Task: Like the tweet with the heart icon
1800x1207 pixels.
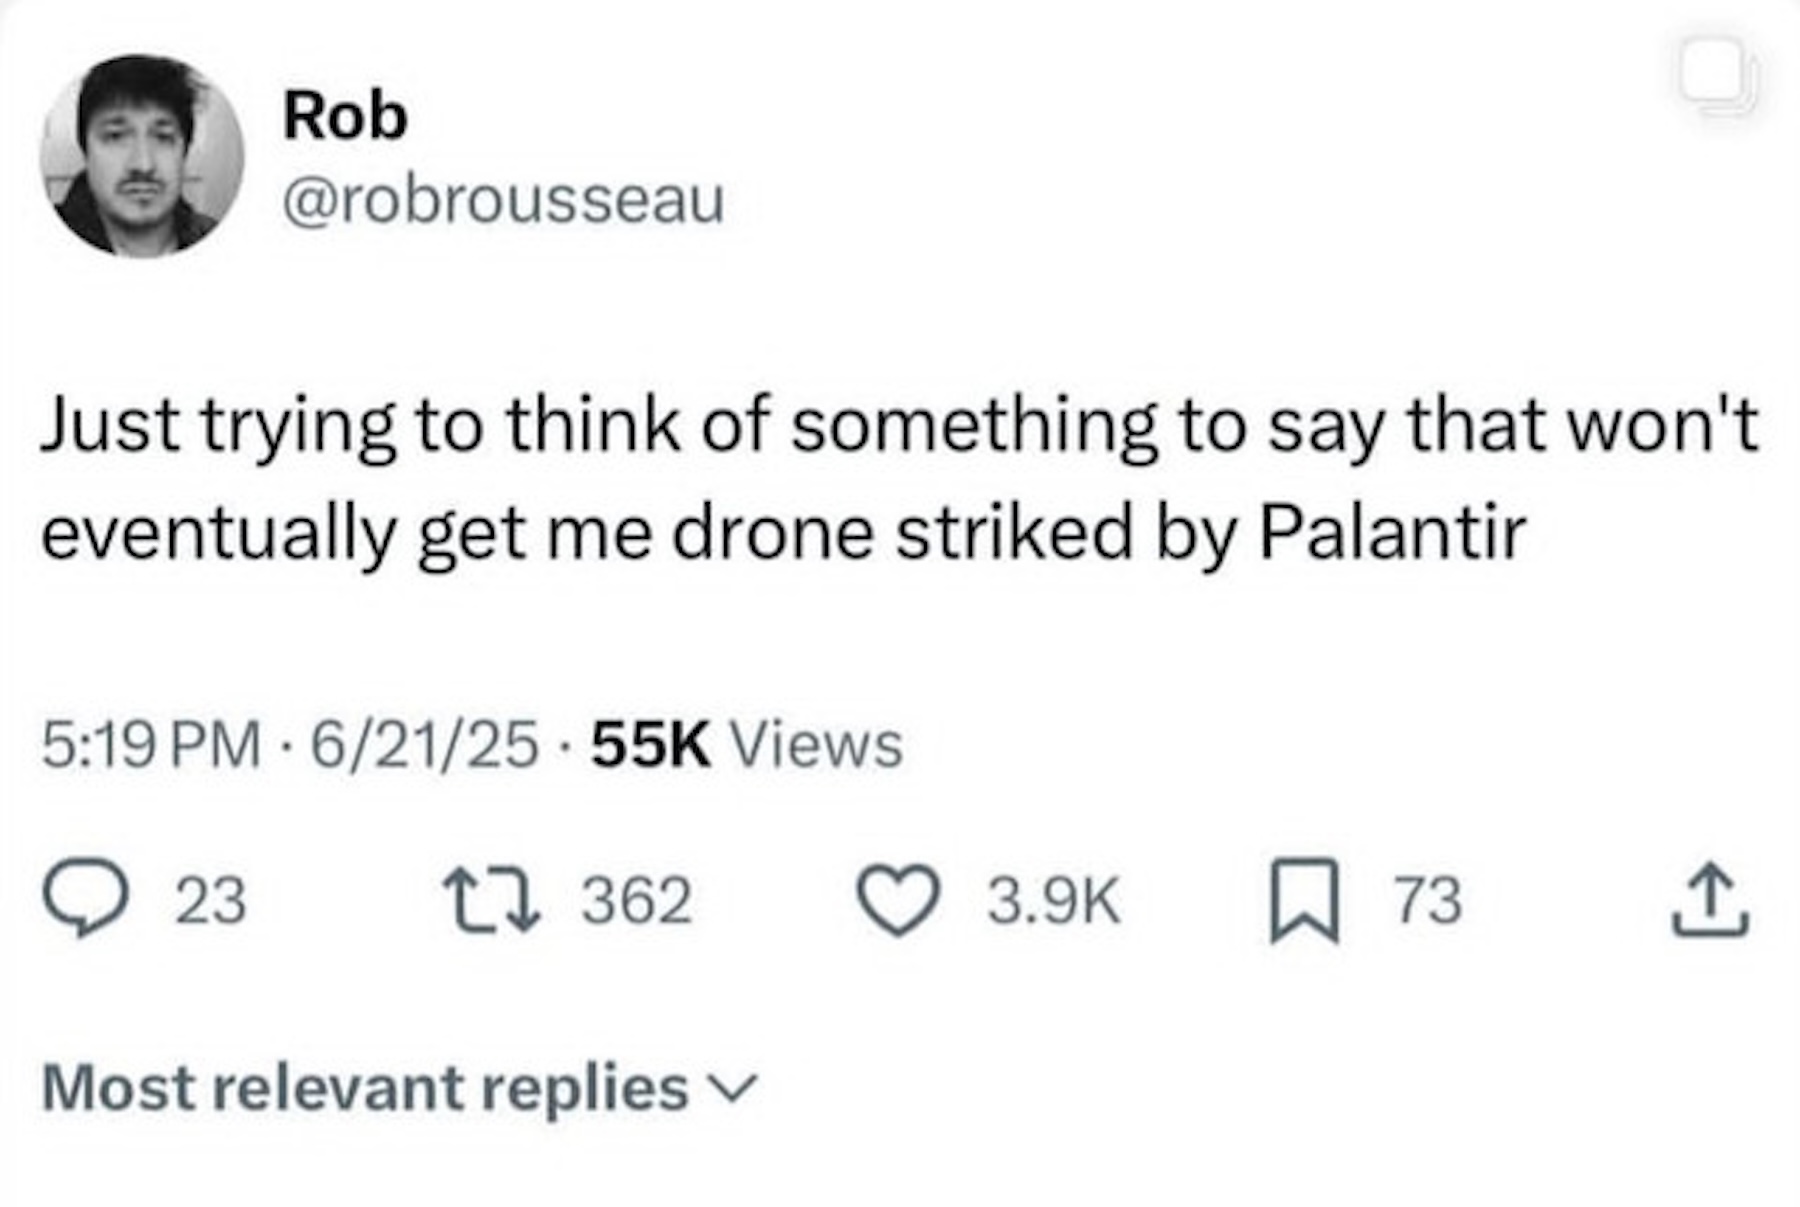Action: (898, 899)
